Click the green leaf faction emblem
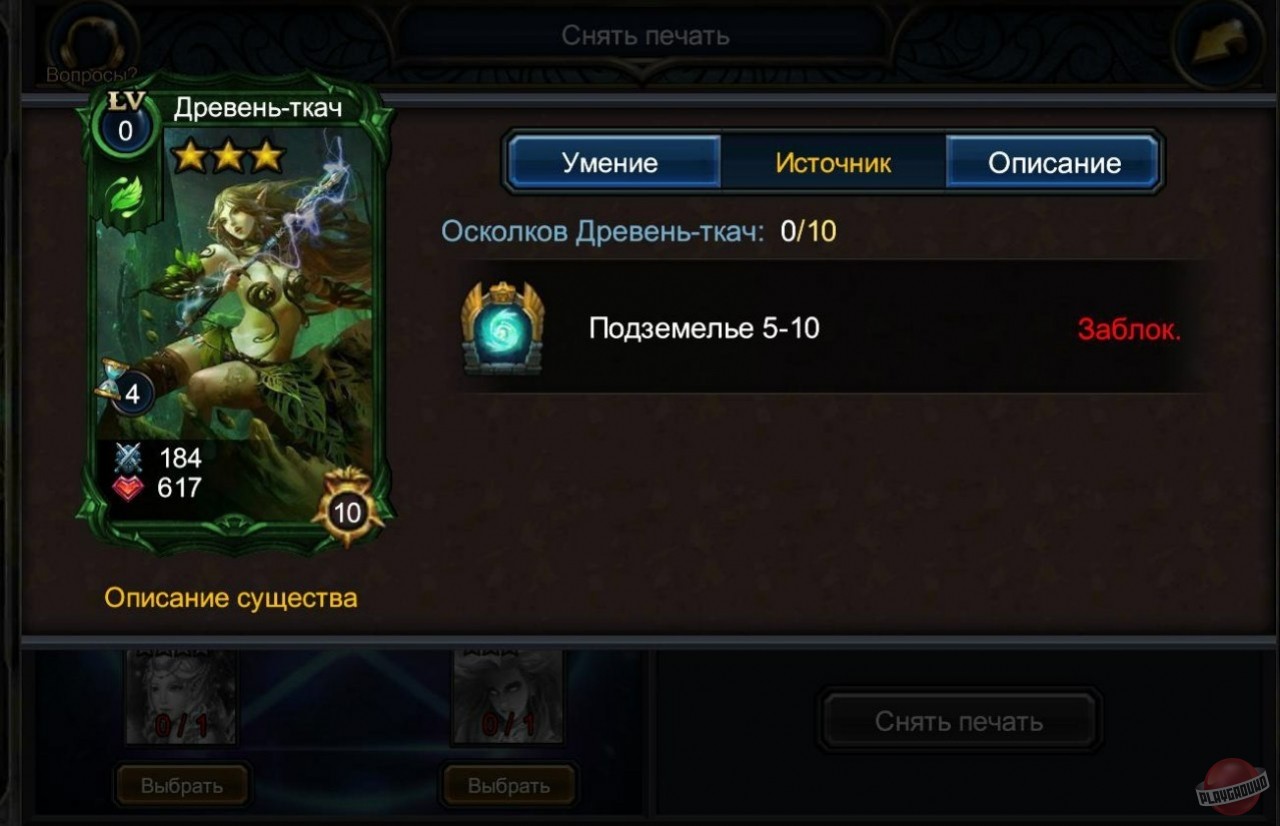 point(125,195)
